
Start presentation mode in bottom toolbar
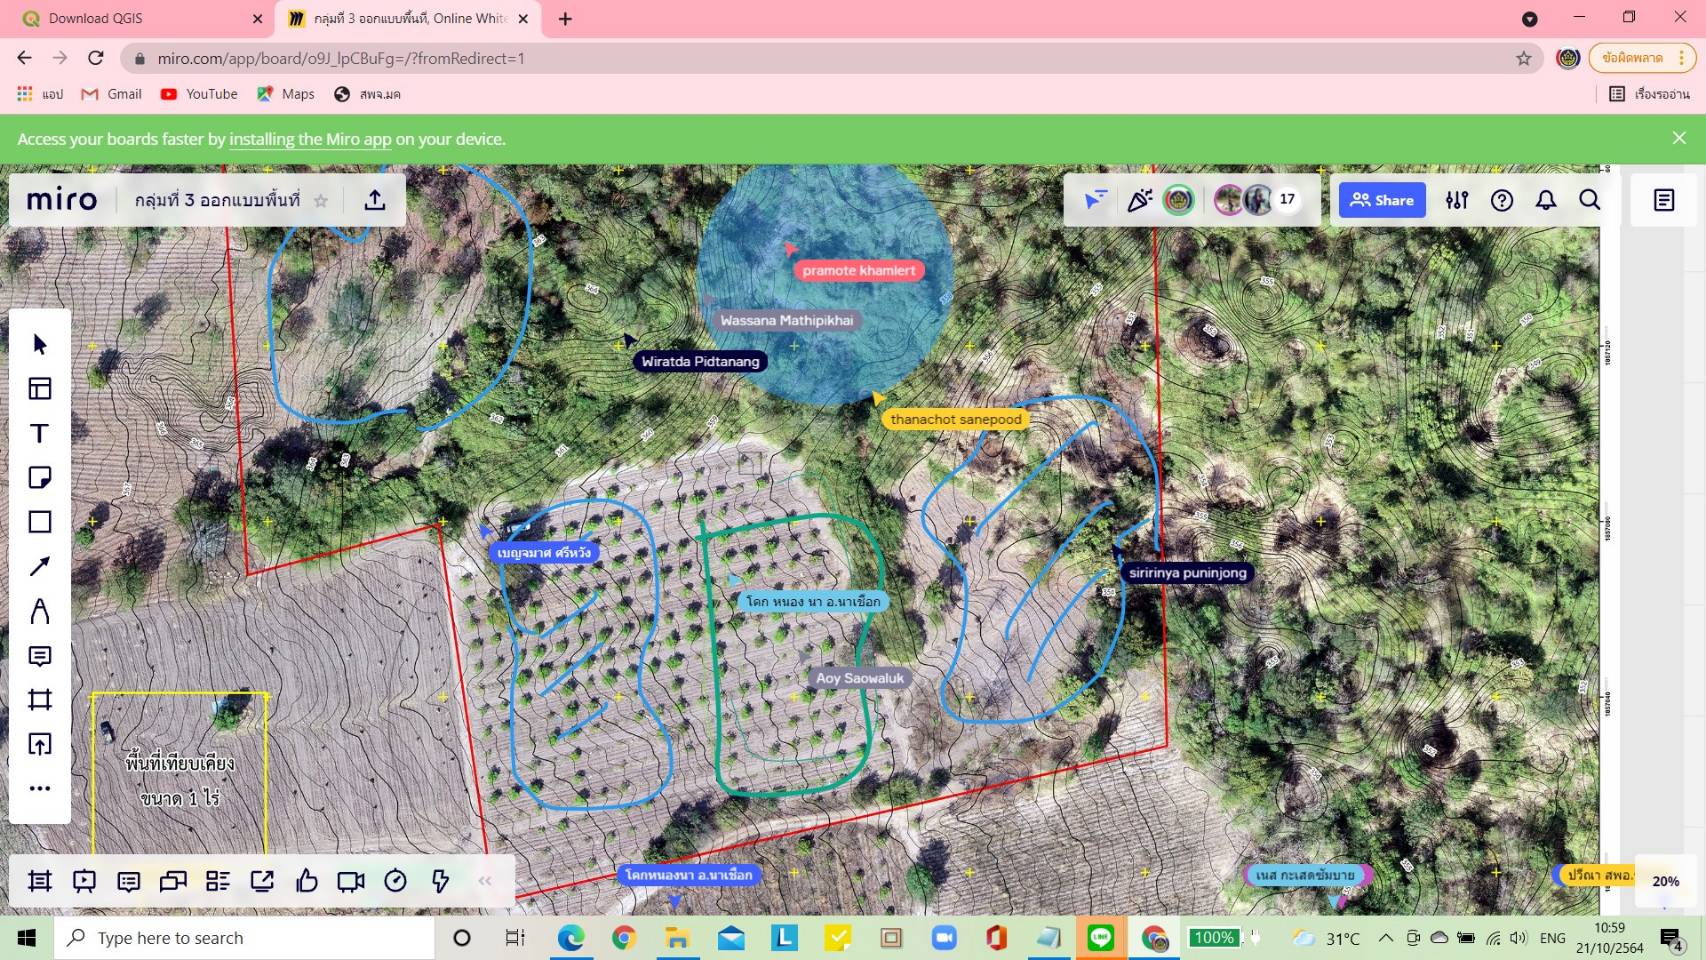coord(84,881)
